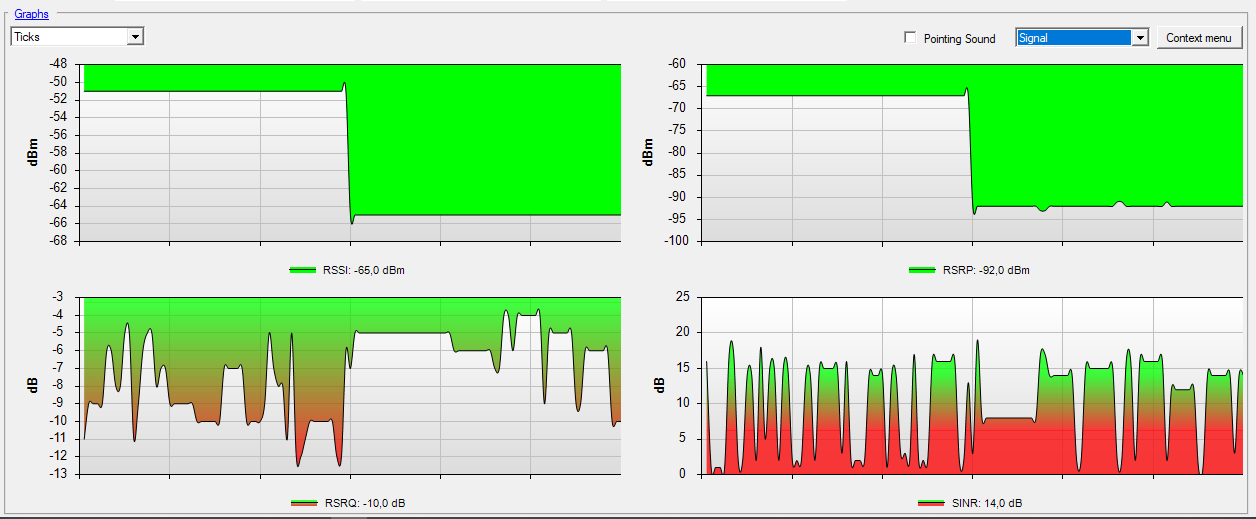1256x519 pixels.
Task: Click the 25 value on SINR axis
Action: pyautogui.click(x=682, y=297)
